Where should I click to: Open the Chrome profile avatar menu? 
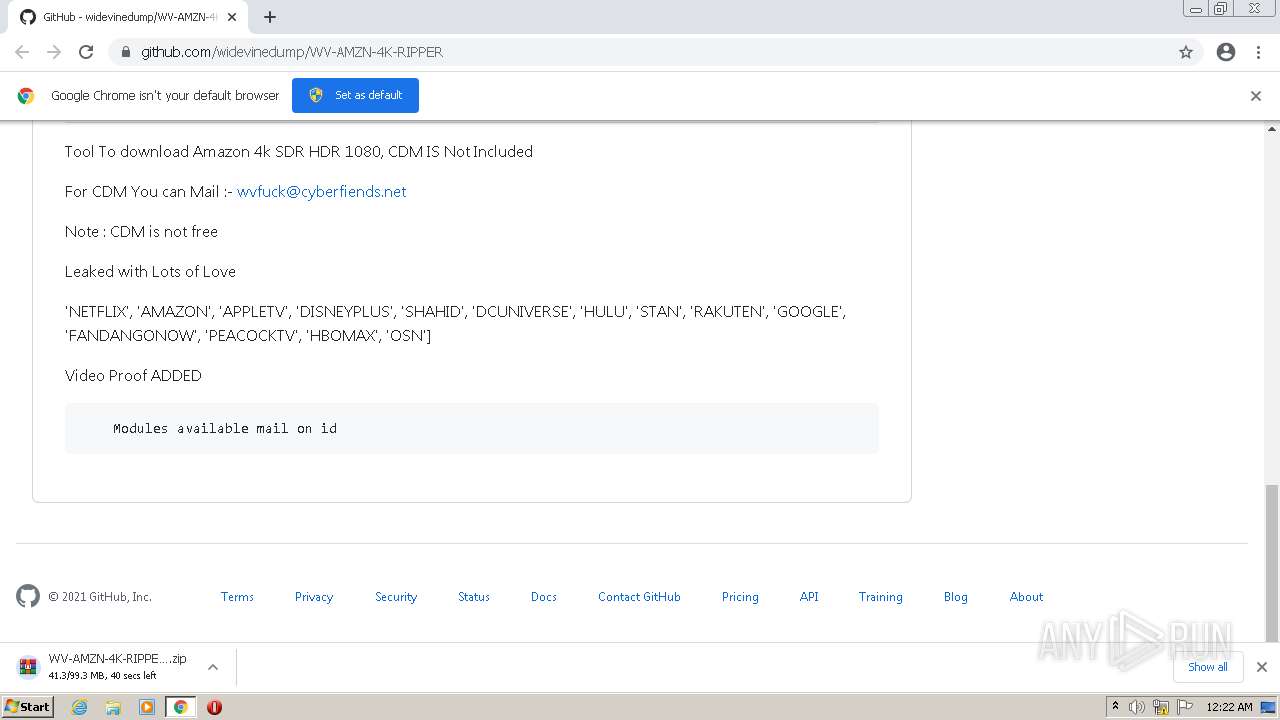pos(1226,52)
